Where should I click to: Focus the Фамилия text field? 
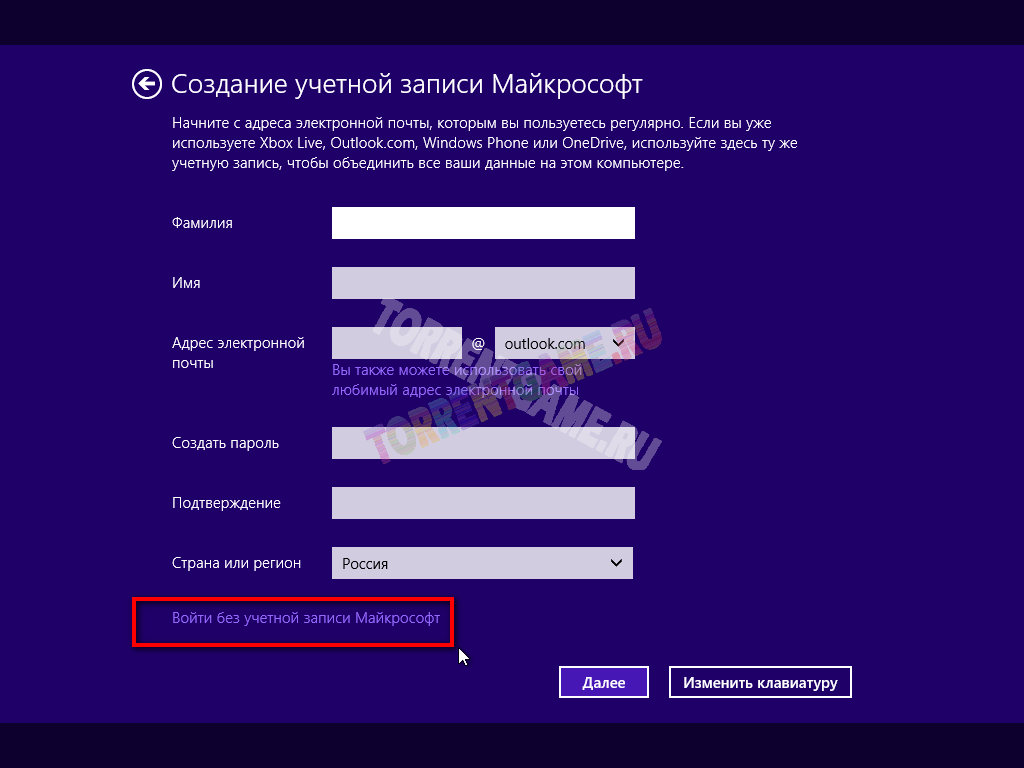[483, 223]
